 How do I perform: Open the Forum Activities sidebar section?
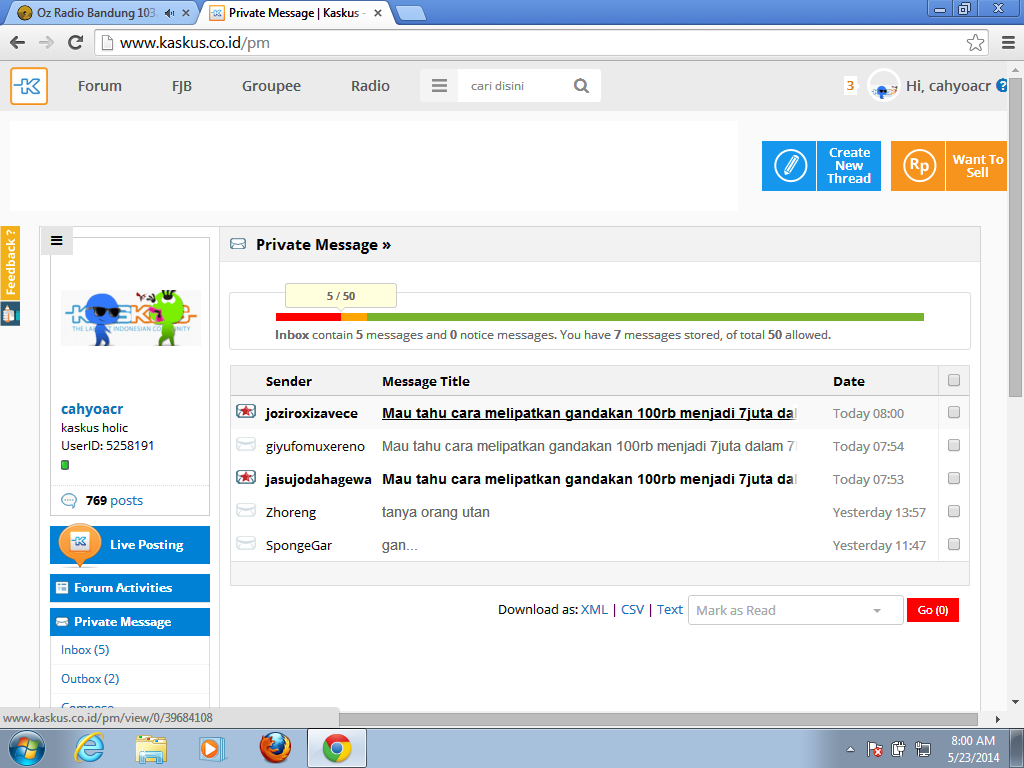click(130, 588)
